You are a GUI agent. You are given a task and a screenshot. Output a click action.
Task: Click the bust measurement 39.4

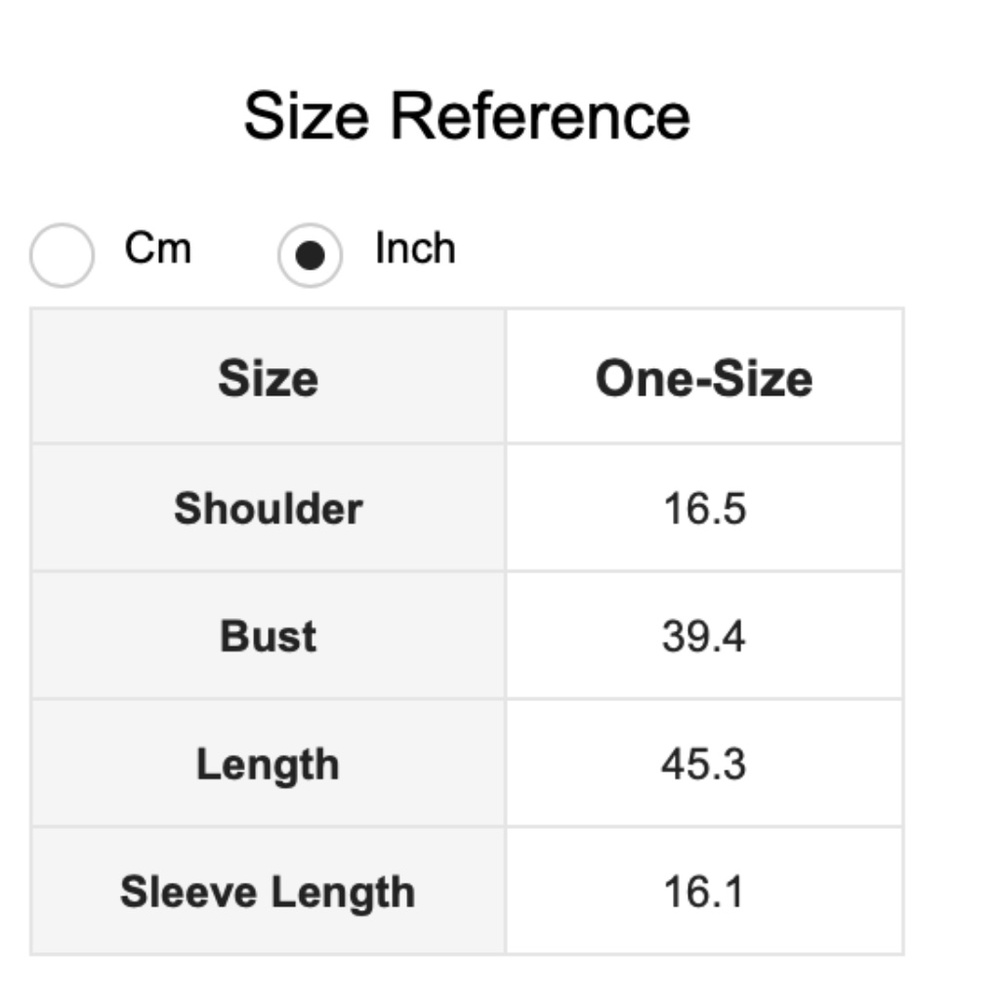704,636
